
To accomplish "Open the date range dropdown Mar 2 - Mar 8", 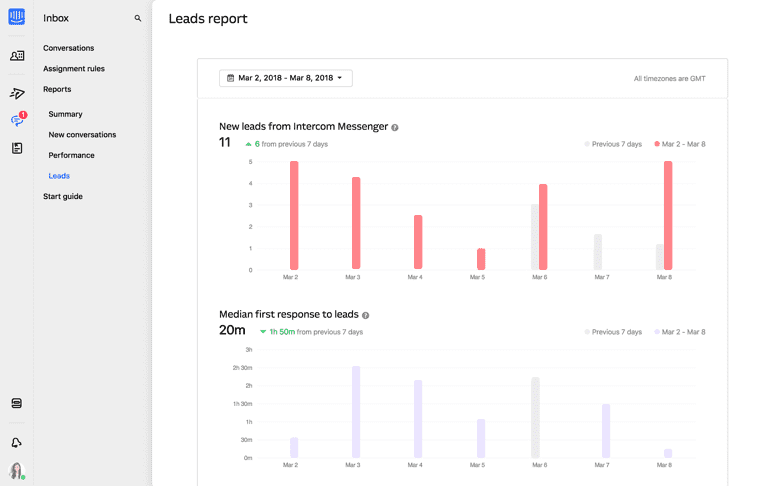I will [x=286, y=78].
